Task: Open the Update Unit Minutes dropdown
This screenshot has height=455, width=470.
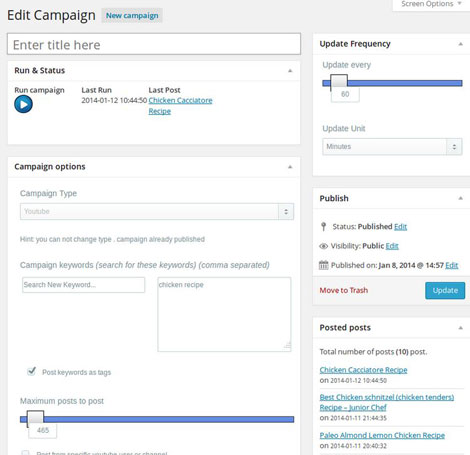Action: click(392, 147)
